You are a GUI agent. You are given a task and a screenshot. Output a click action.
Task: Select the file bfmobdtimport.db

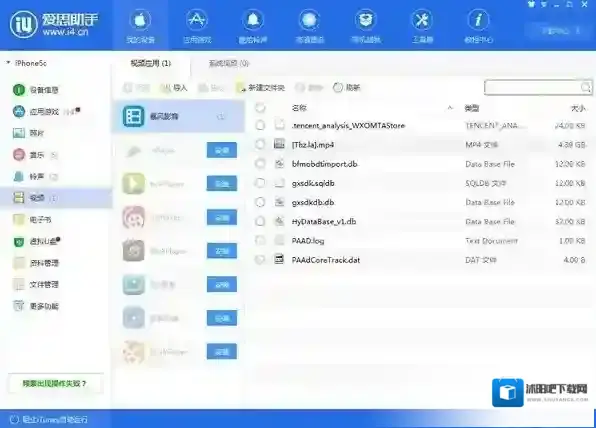(325, 164)
